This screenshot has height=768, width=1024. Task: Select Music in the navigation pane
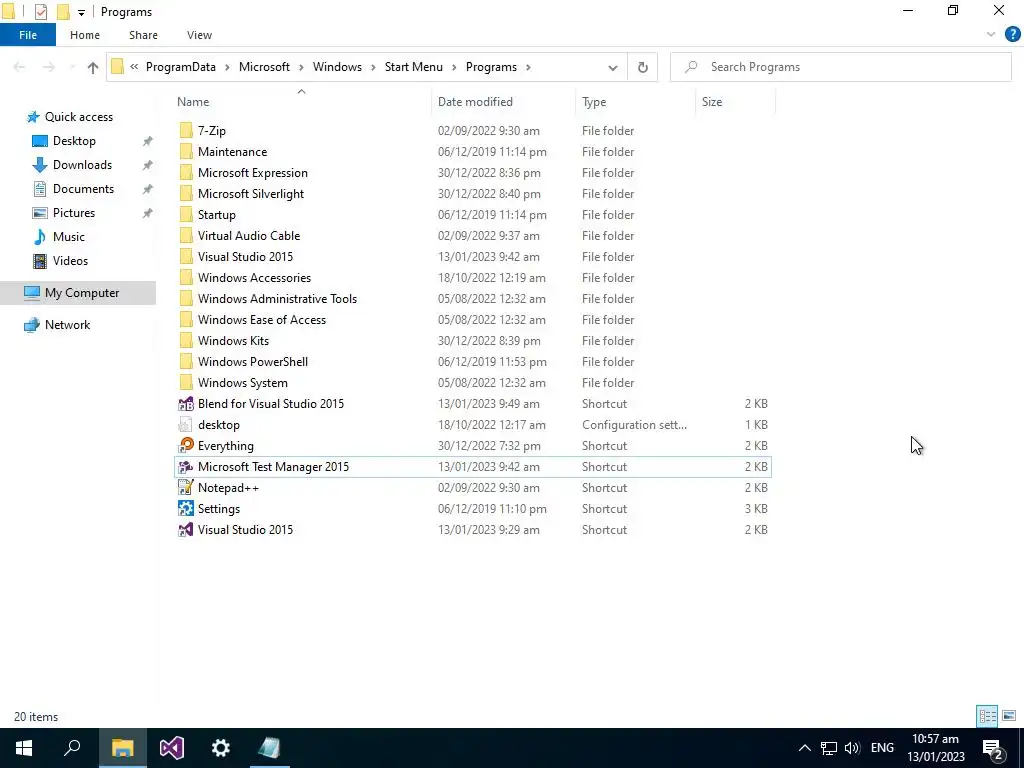69,237
